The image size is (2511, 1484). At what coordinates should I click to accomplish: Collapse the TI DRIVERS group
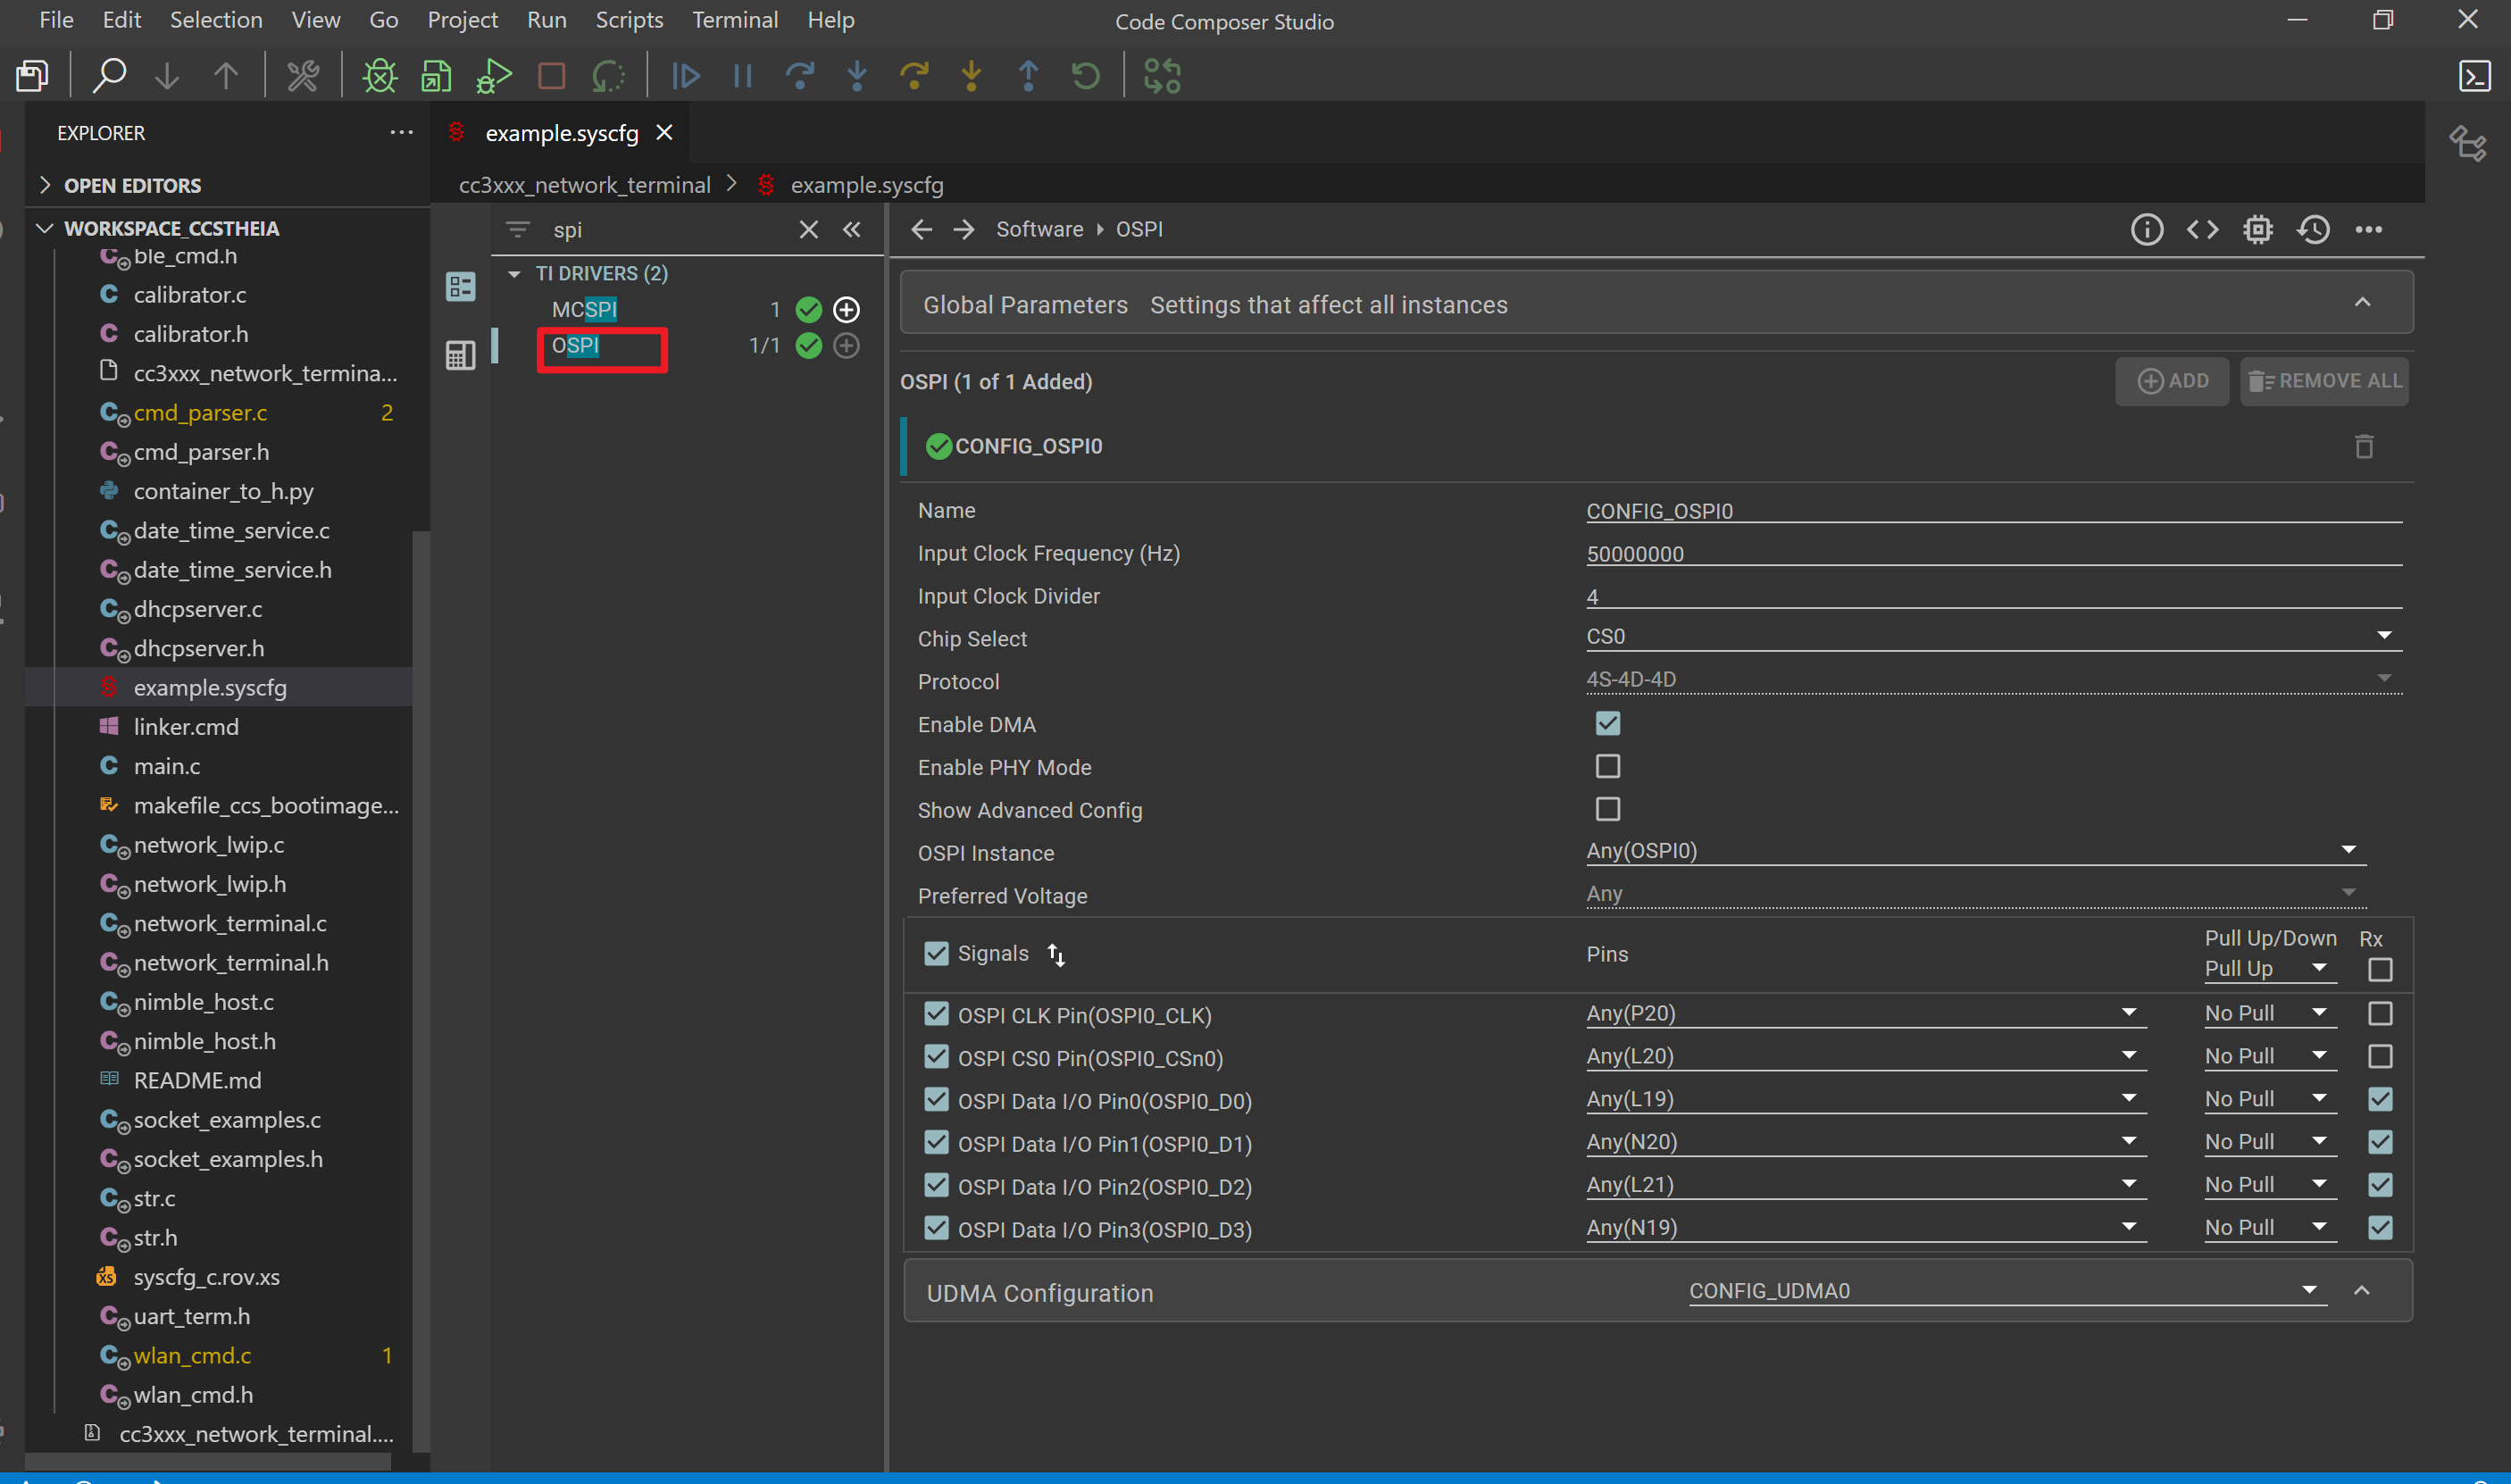coord(514,274)
